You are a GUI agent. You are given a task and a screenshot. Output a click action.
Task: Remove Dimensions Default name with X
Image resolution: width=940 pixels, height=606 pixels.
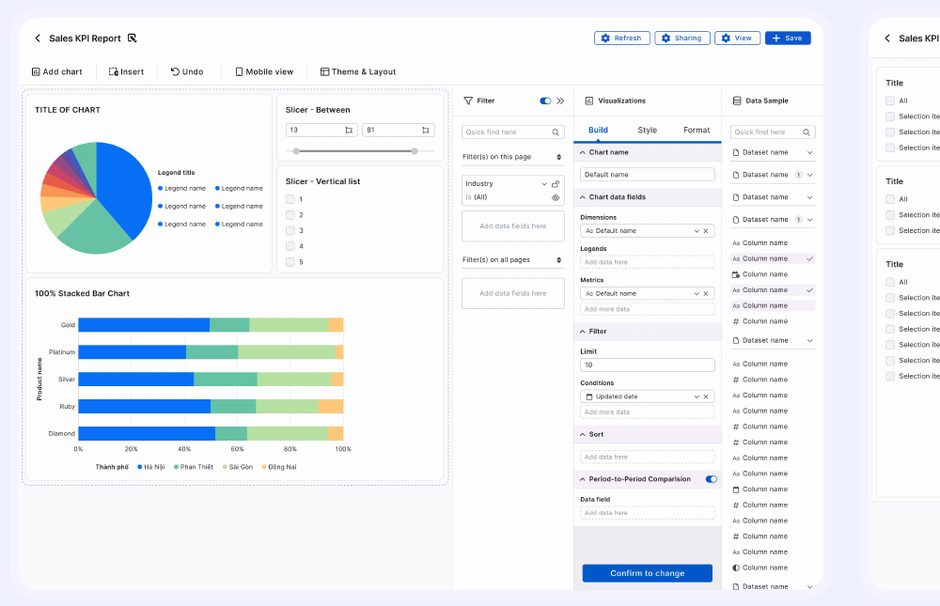[706, 231]
